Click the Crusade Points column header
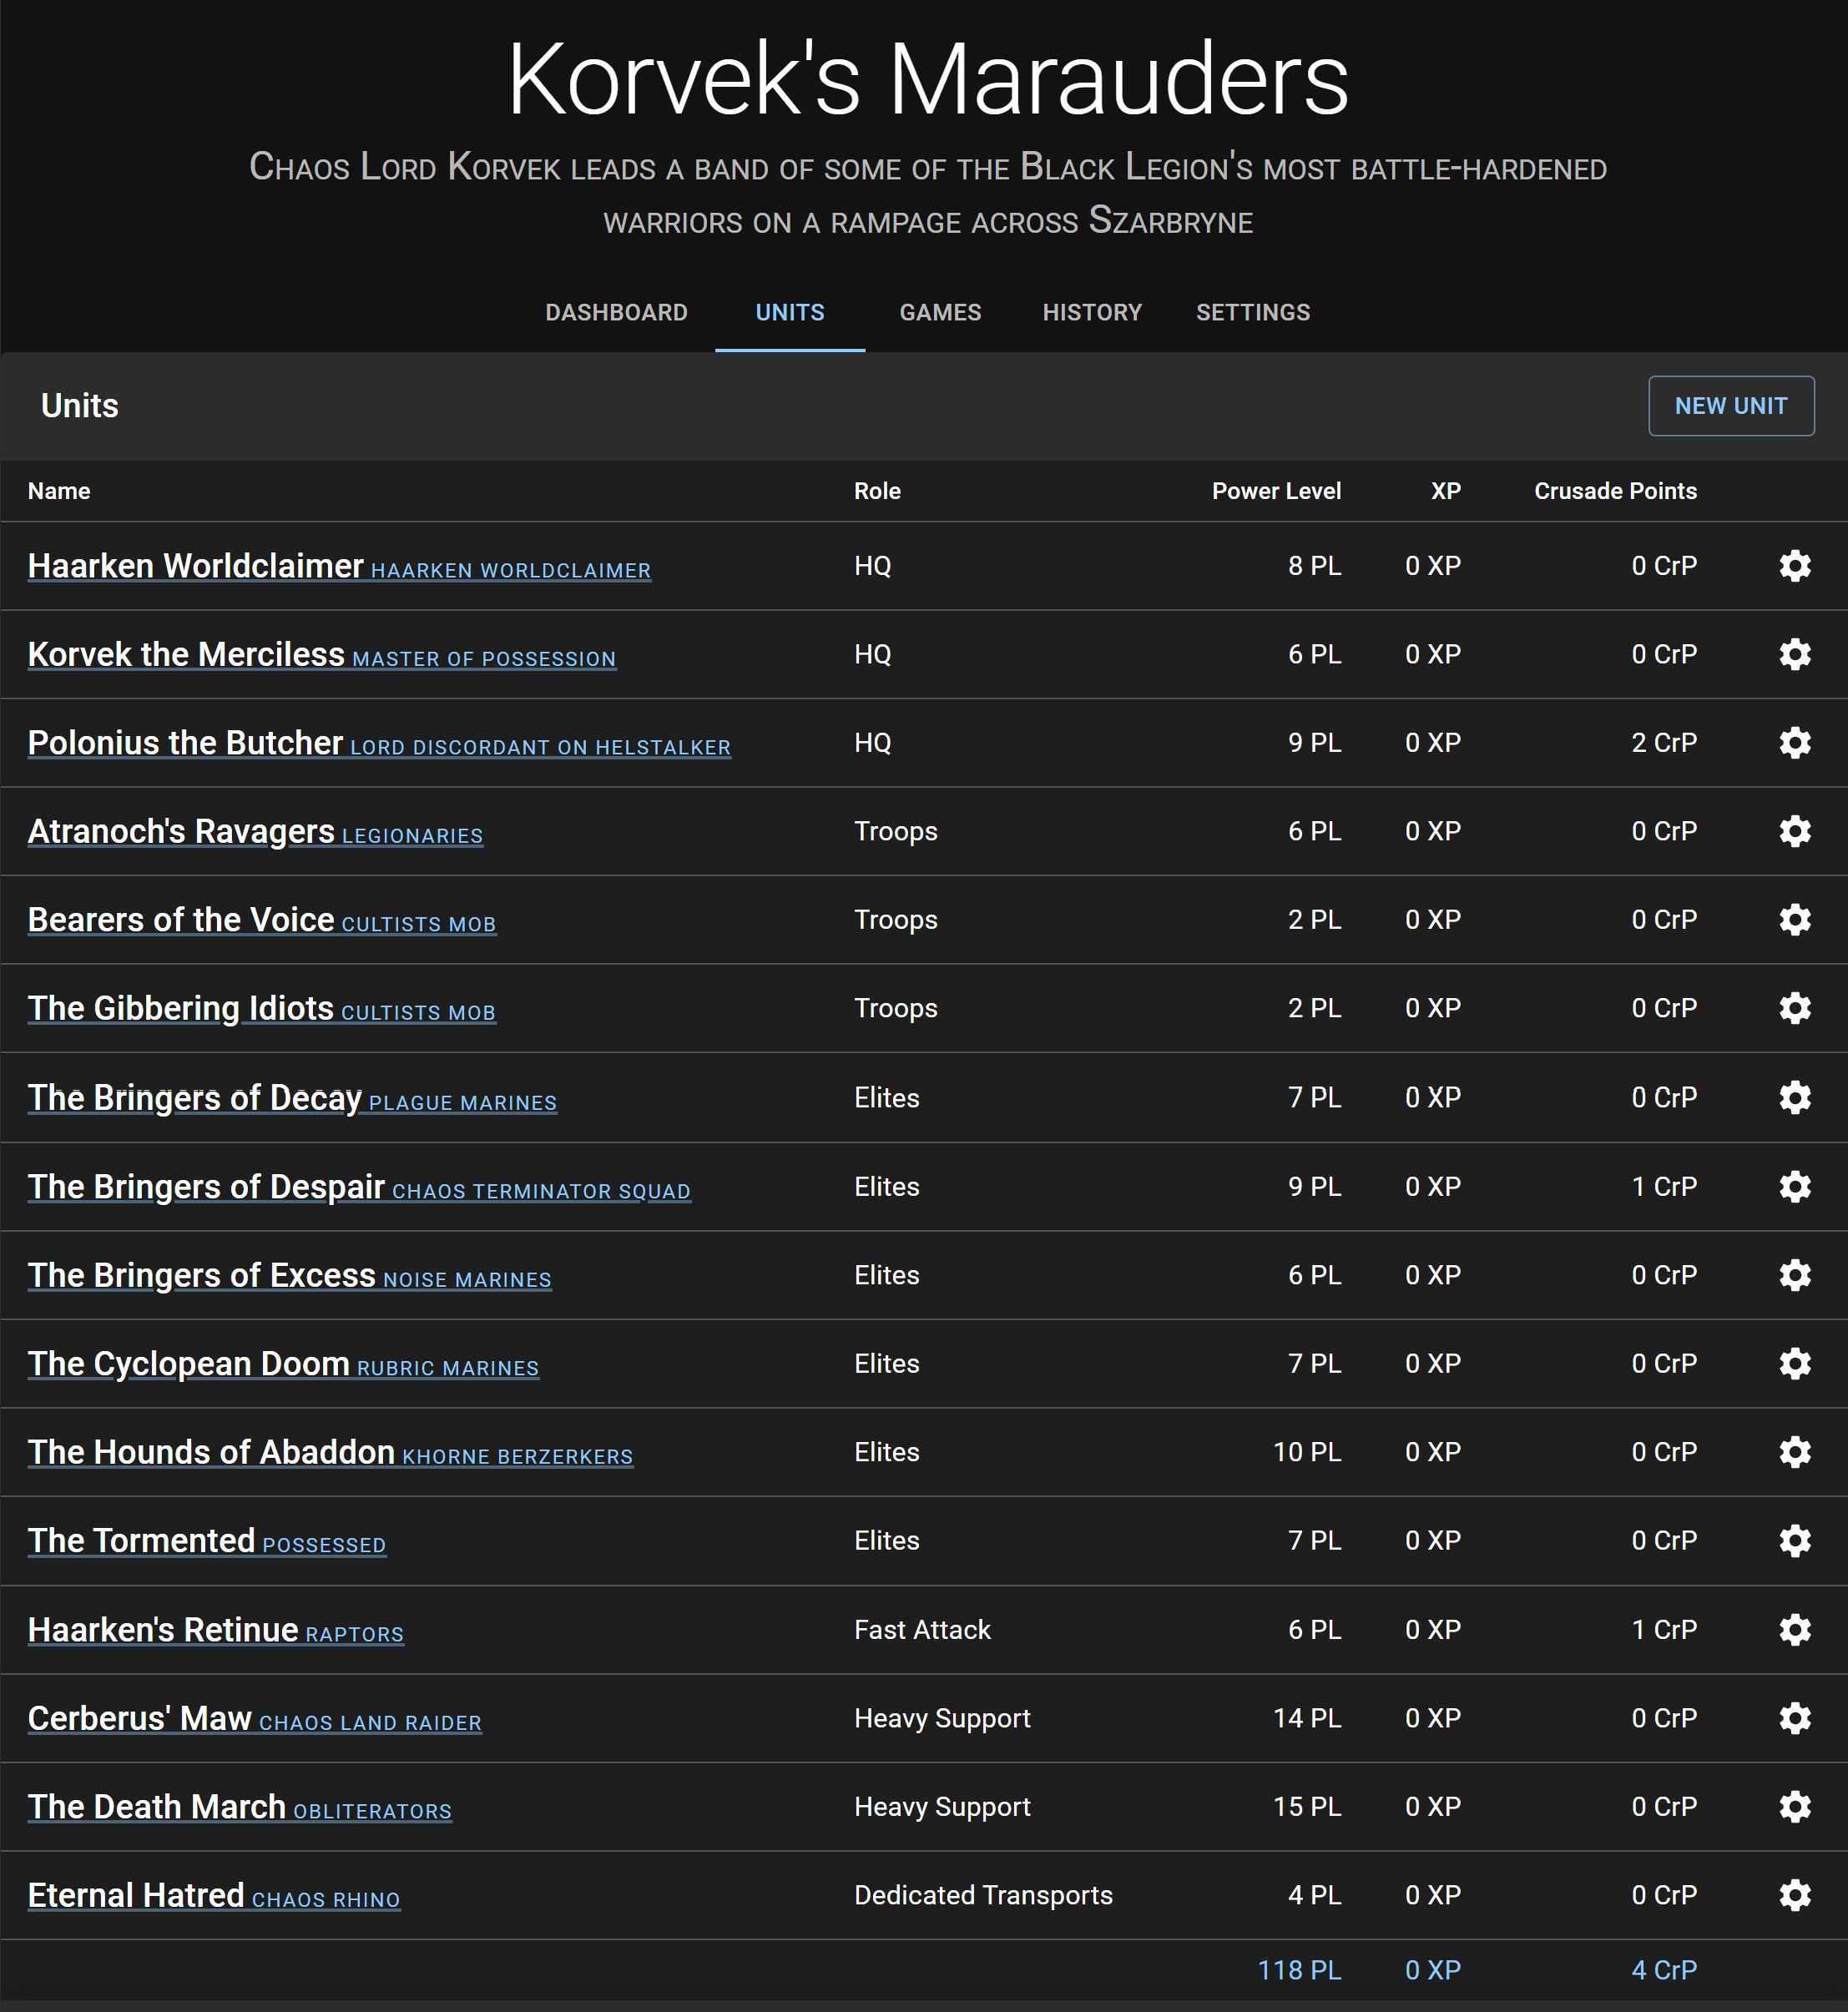1848x2012 pixels. tap(1615, 491)
